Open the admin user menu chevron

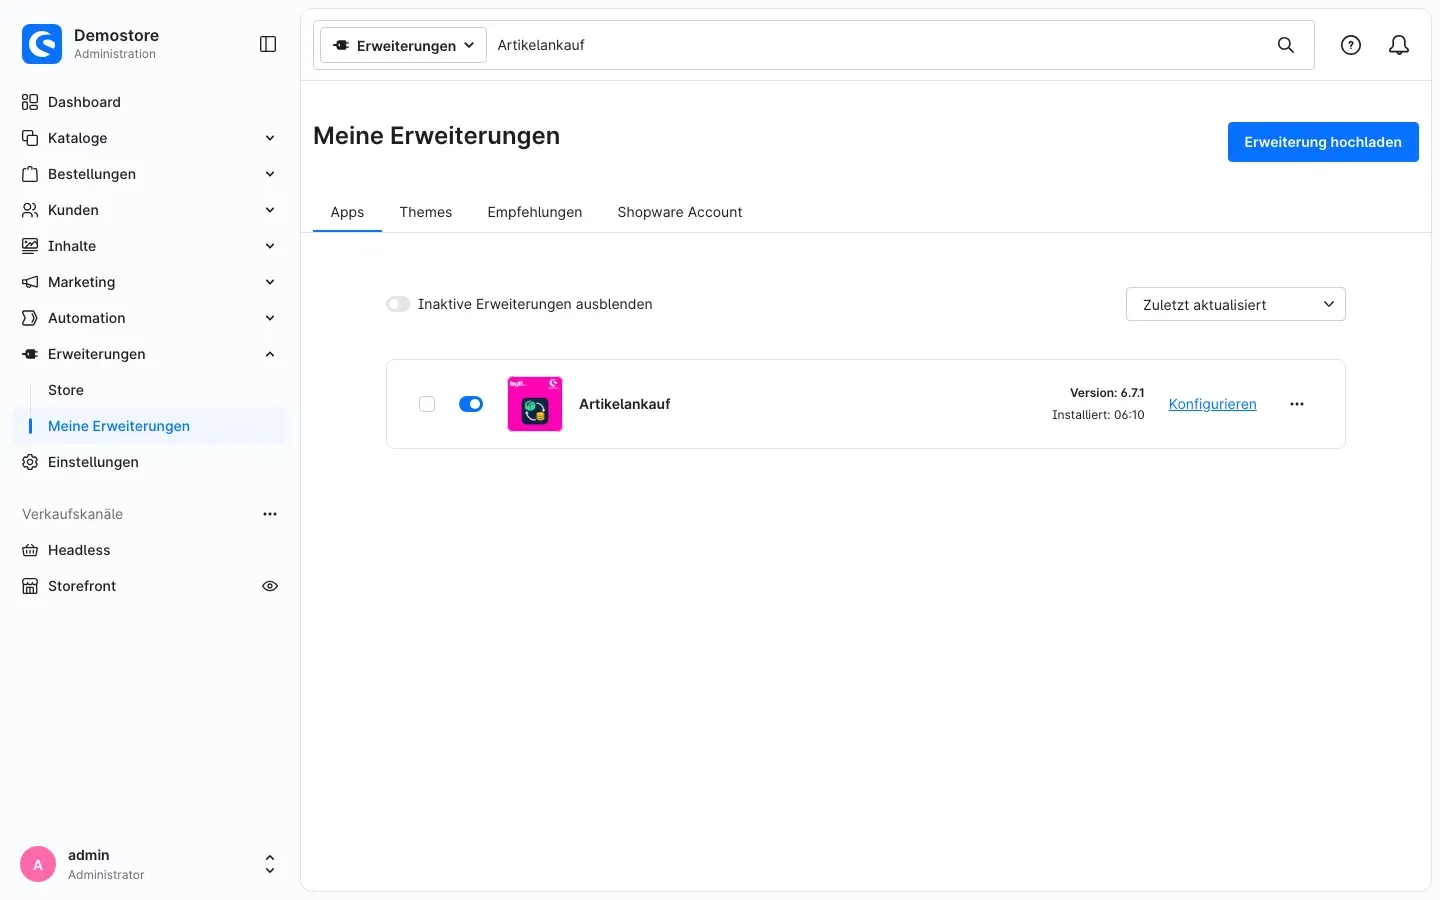[270, 864]
